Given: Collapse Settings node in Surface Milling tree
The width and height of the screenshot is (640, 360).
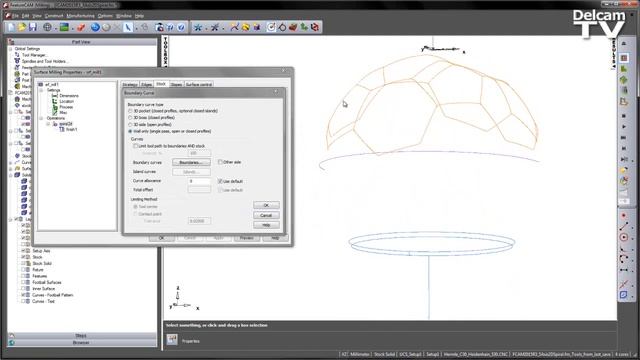Looking at the screenshot, I should click(x=42, y=90).
